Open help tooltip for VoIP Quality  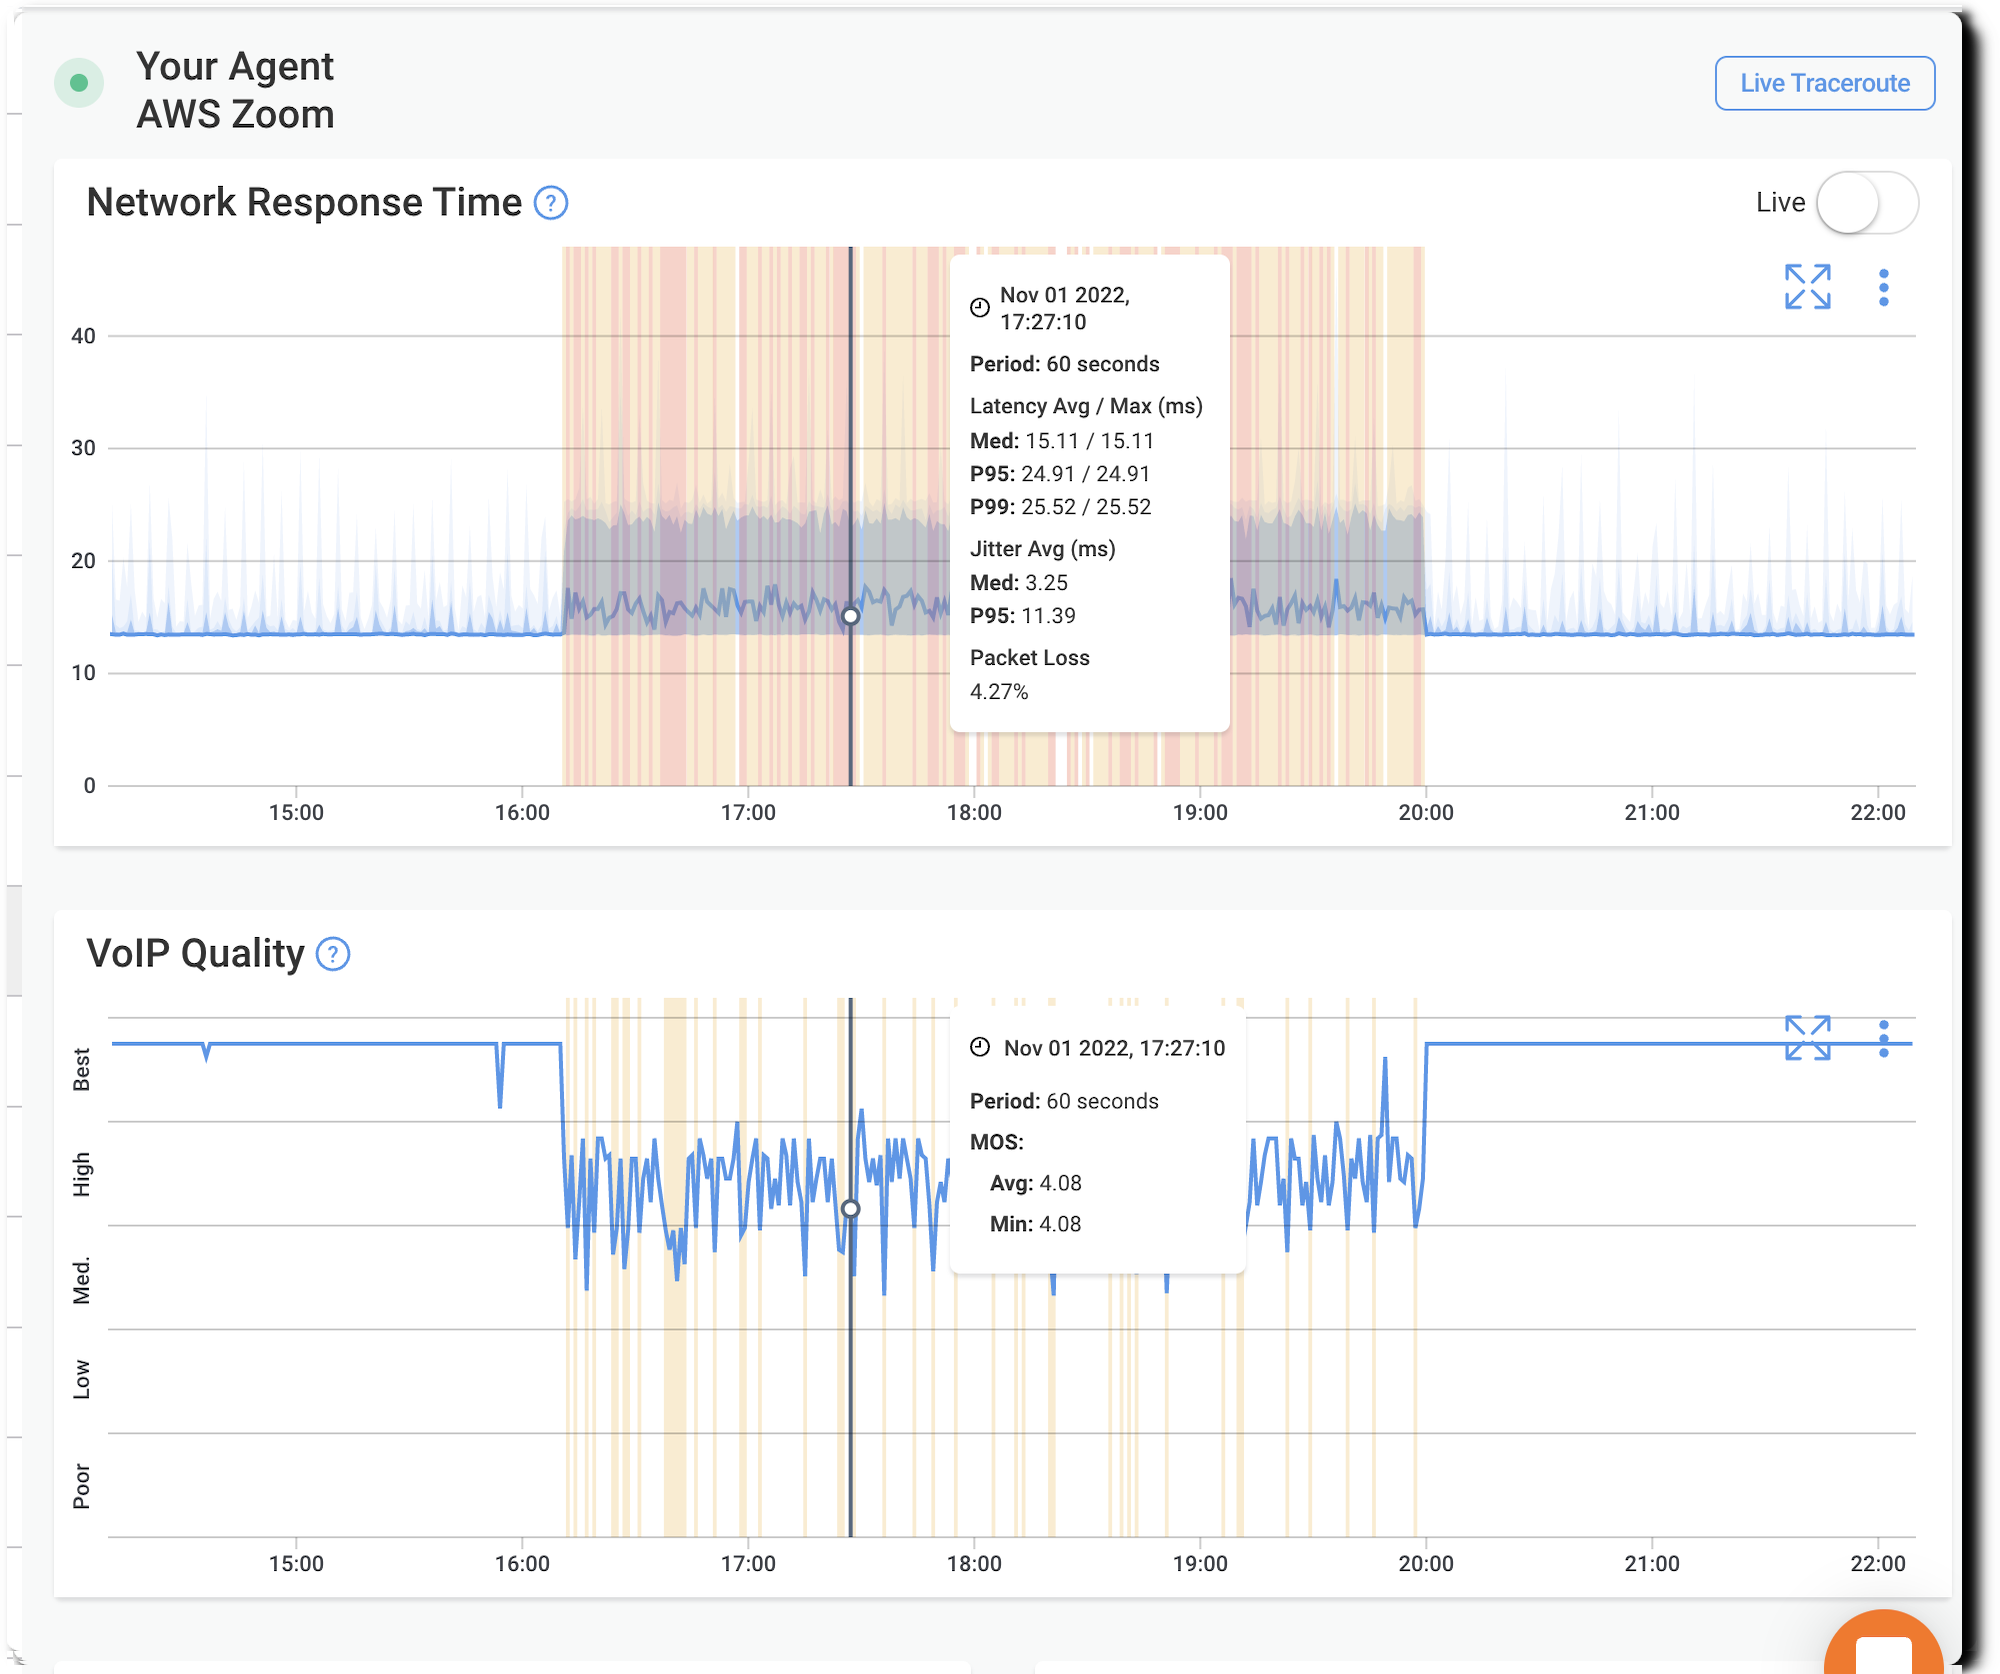coord(333,955)
